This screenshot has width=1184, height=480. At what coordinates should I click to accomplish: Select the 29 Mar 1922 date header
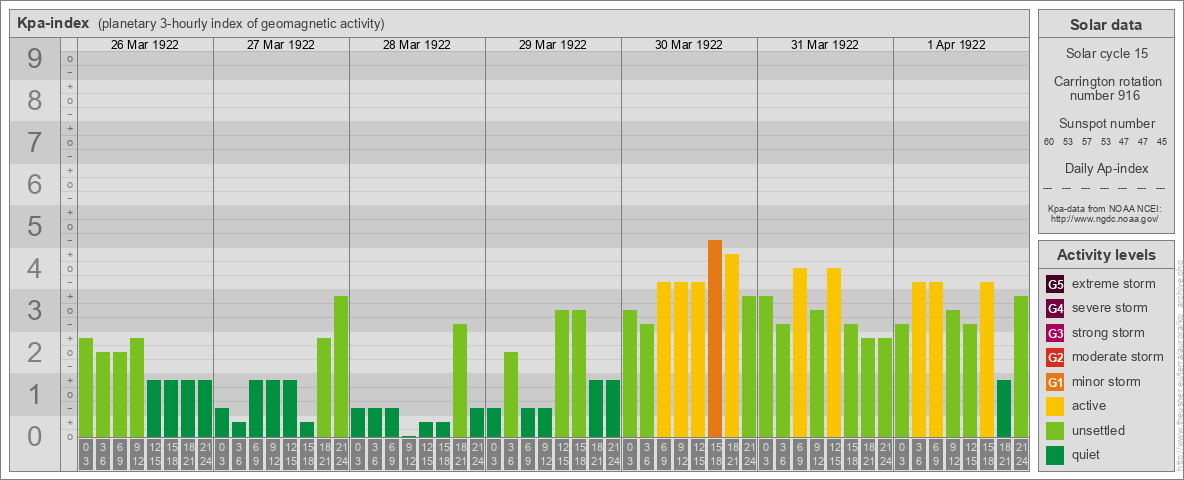point(553,45)
